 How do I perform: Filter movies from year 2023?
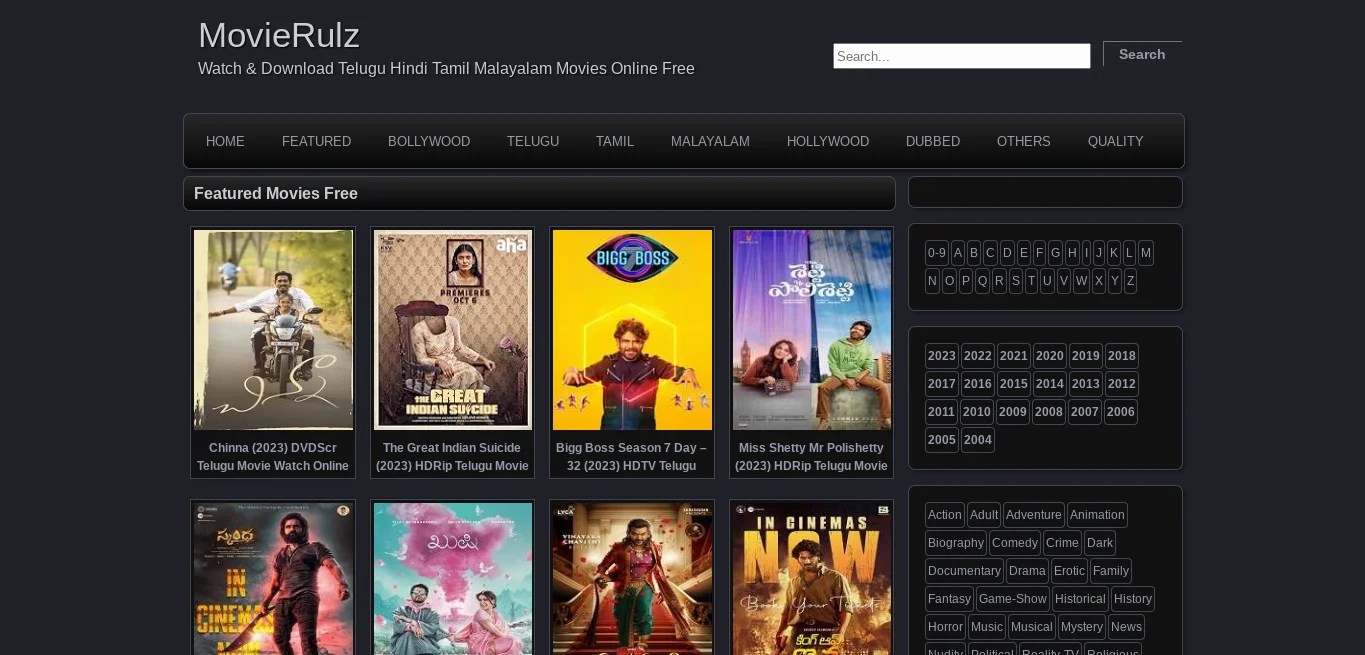[941, 355]
